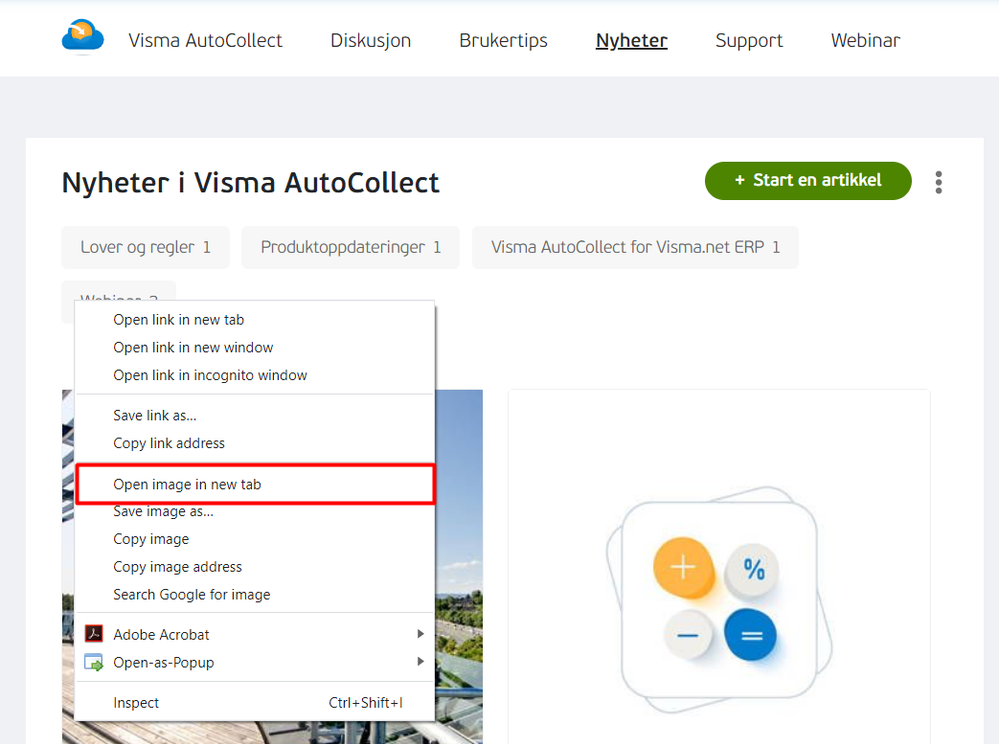Go to the Diskusjon section
The width and height of the screenshot is (999, 744).
point(370,40)
